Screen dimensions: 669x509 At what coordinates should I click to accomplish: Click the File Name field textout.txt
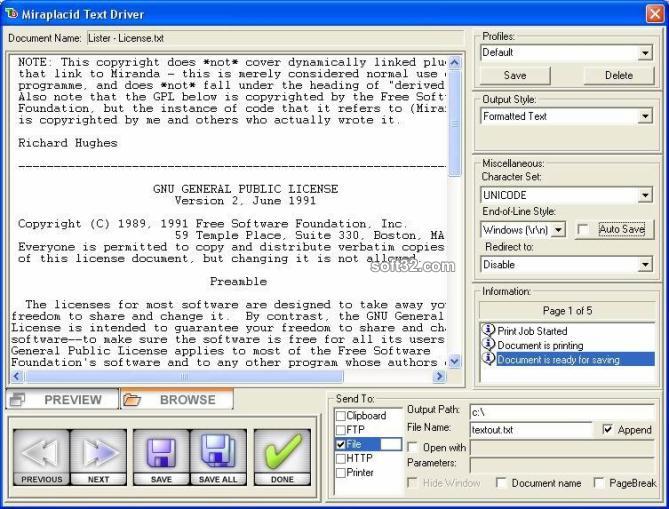click(x=531, y=430)
